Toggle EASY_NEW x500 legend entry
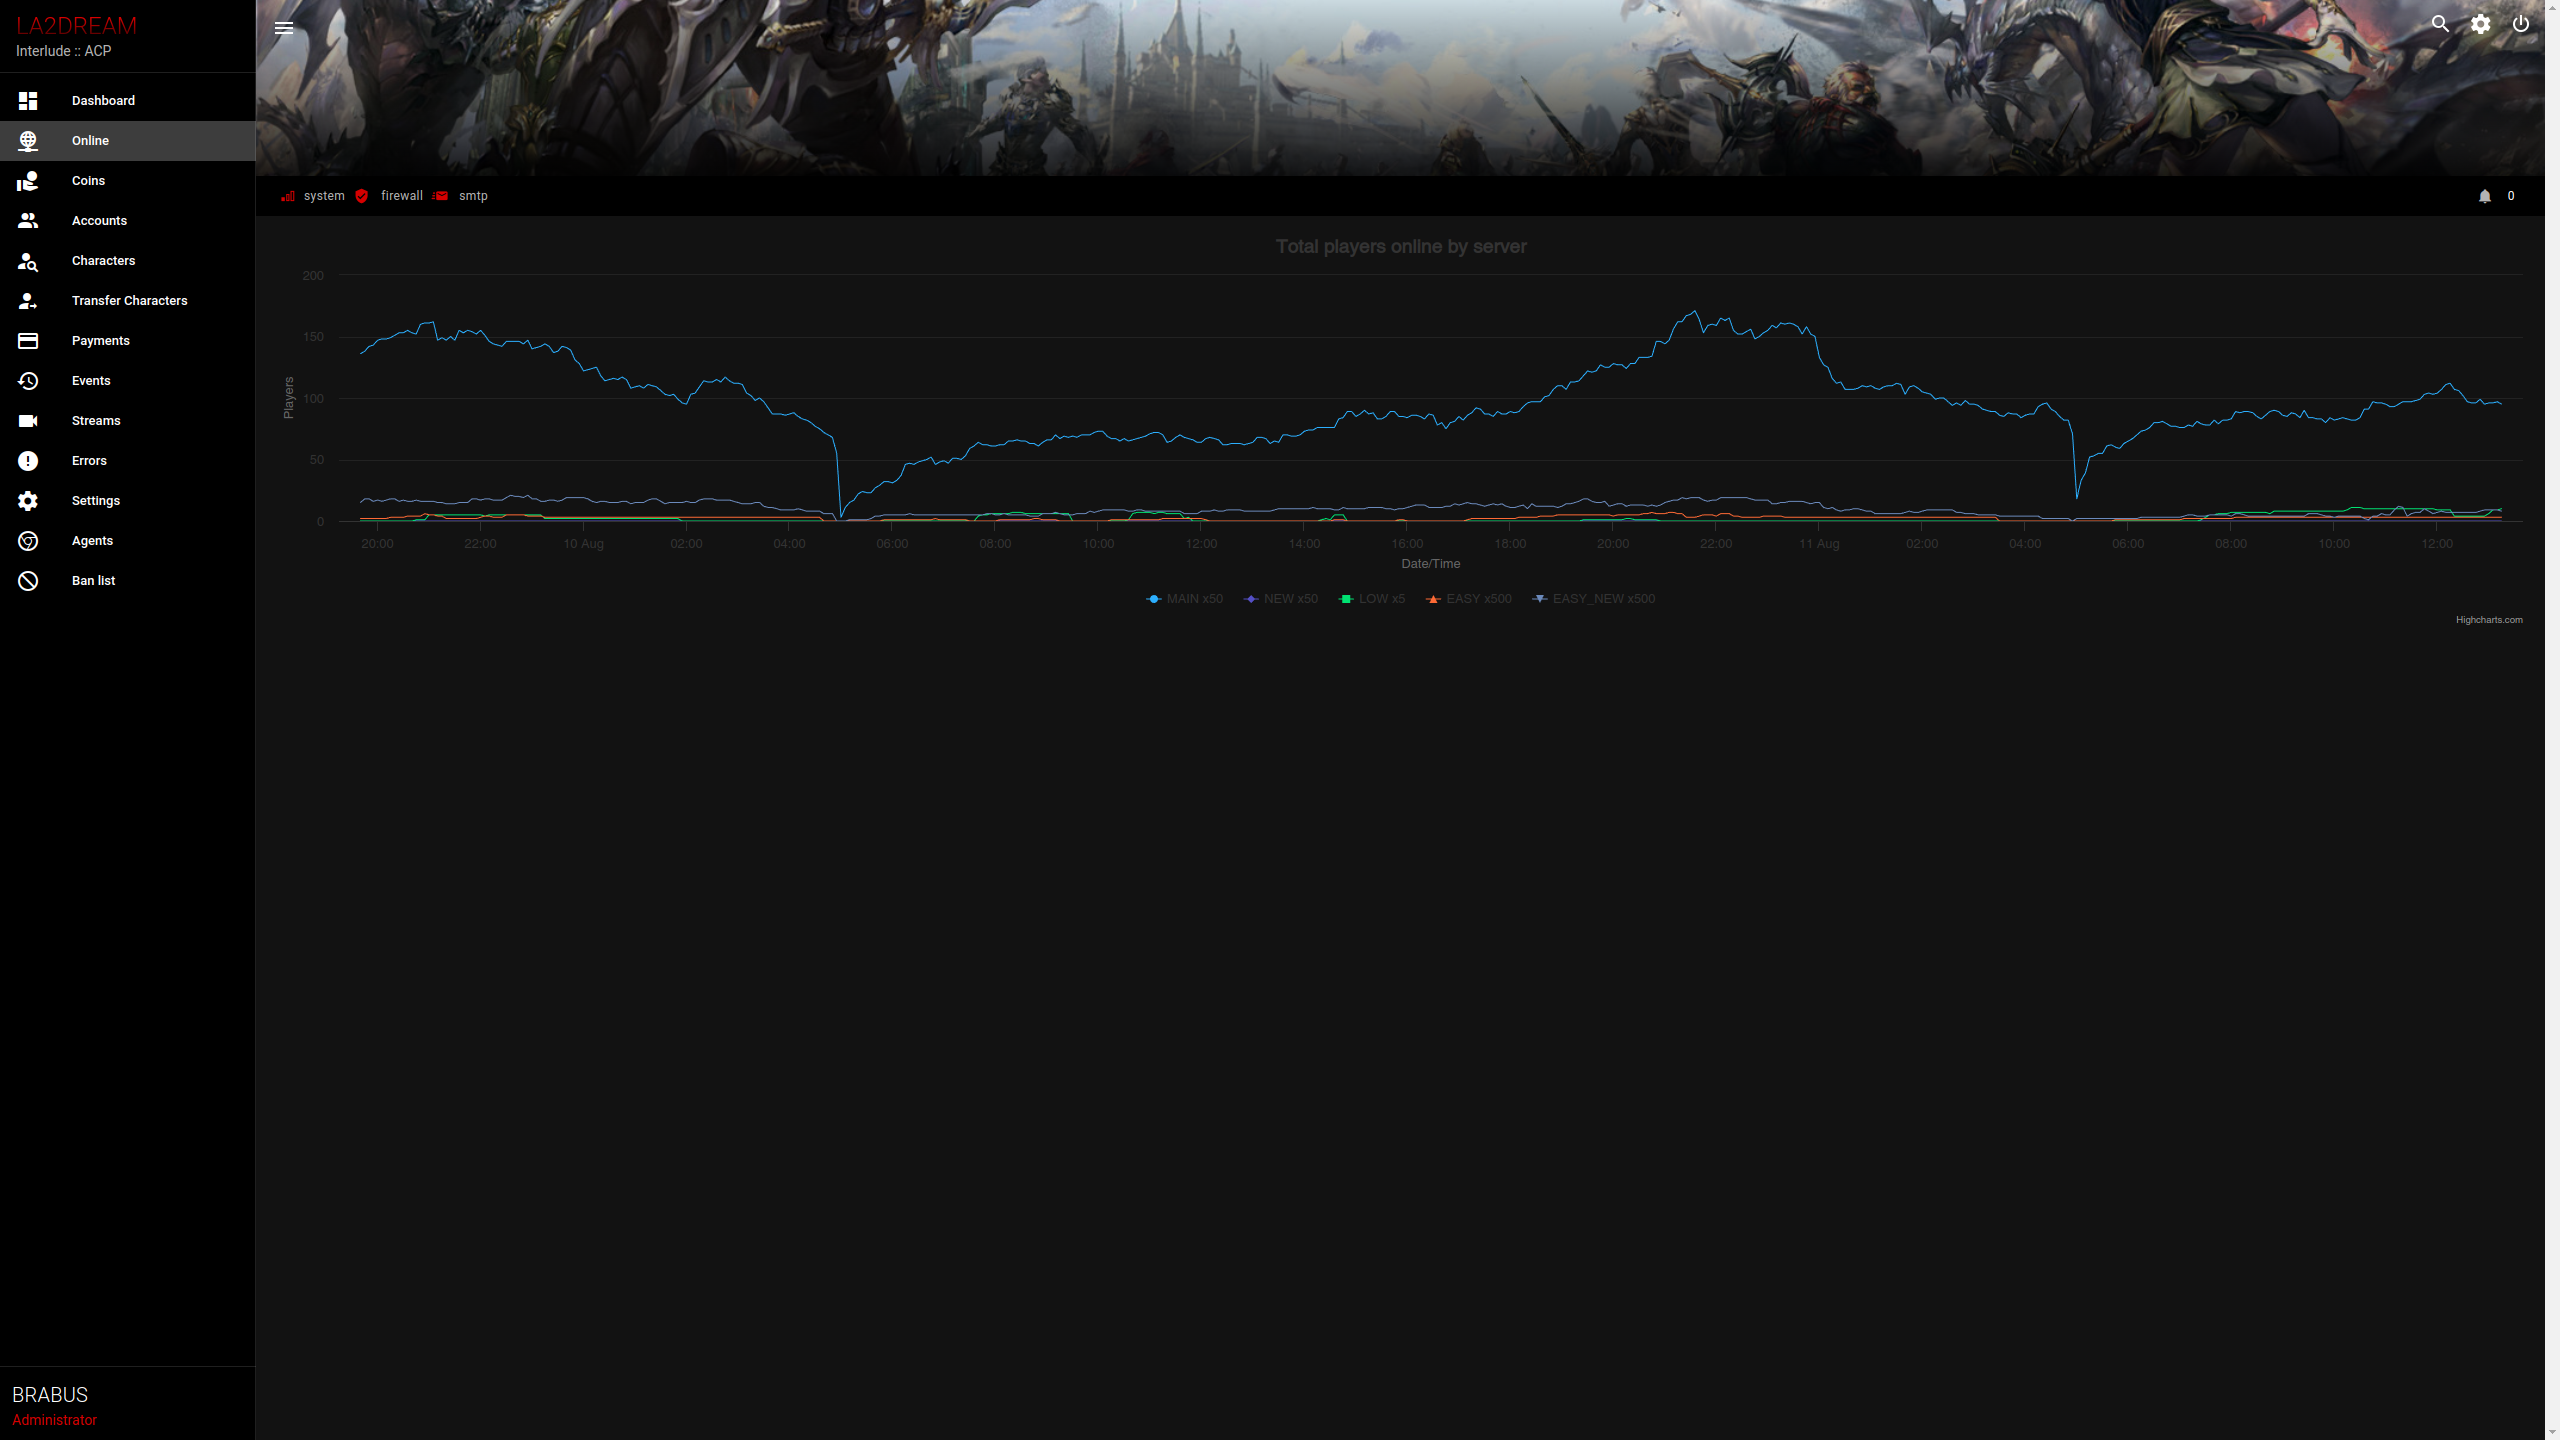 click(1603, 599)
